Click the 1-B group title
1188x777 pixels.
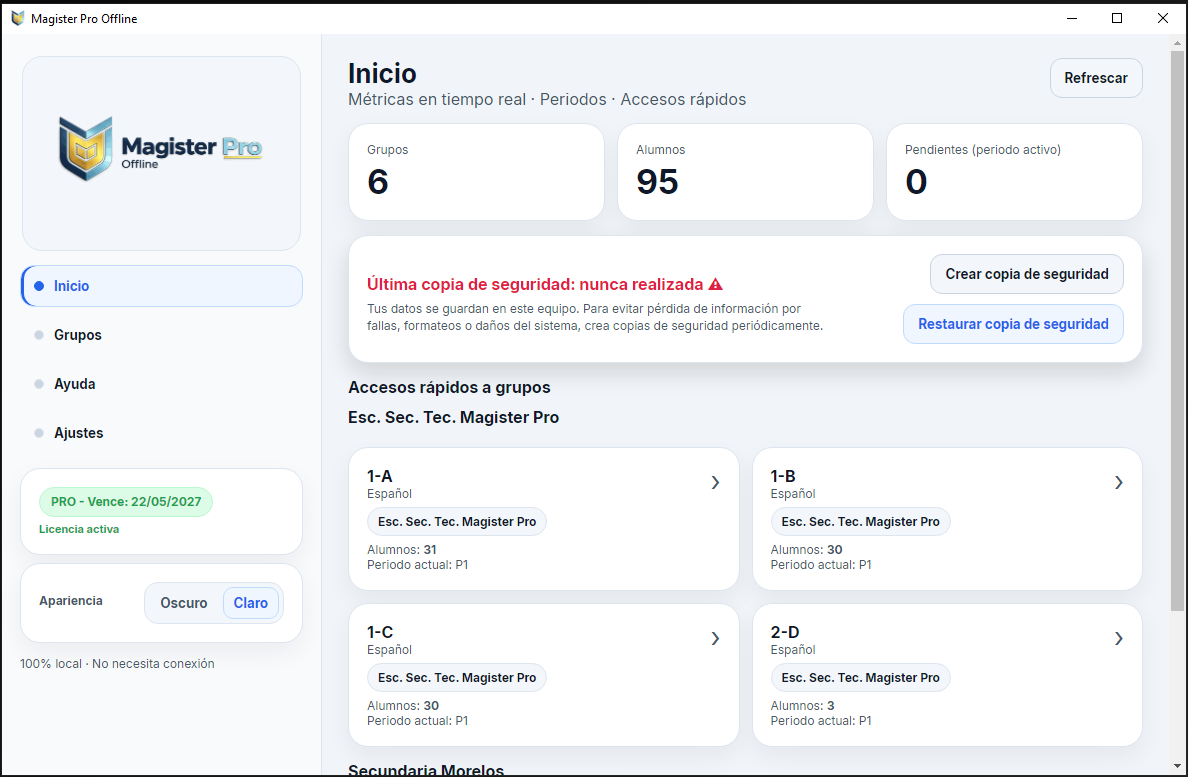783,476
